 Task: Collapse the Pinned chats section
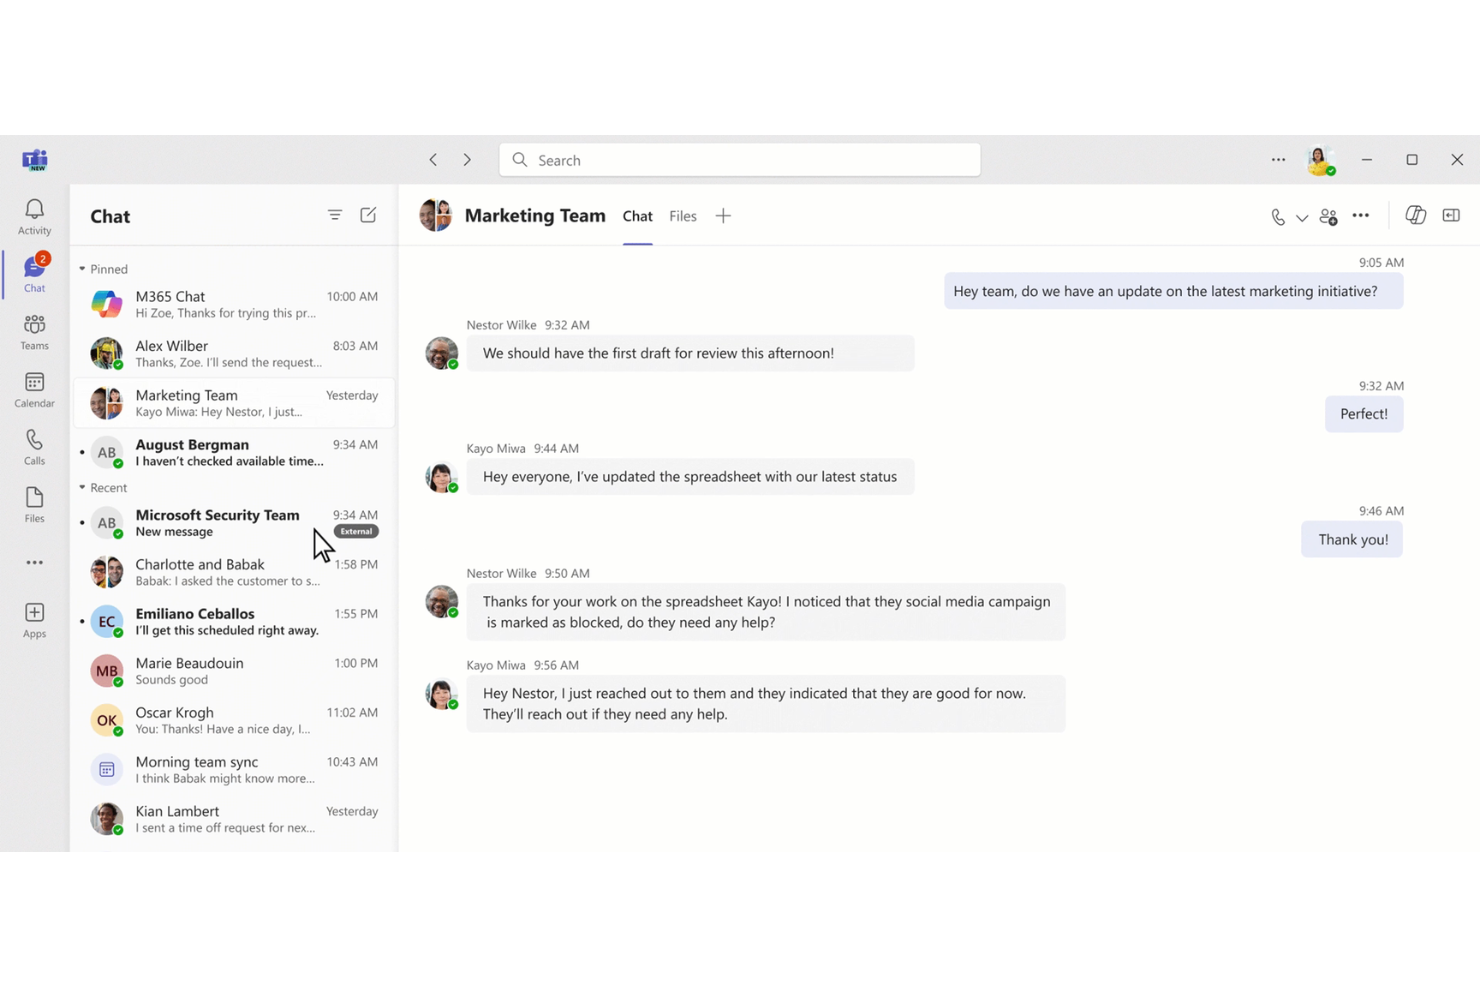(82, 269)
